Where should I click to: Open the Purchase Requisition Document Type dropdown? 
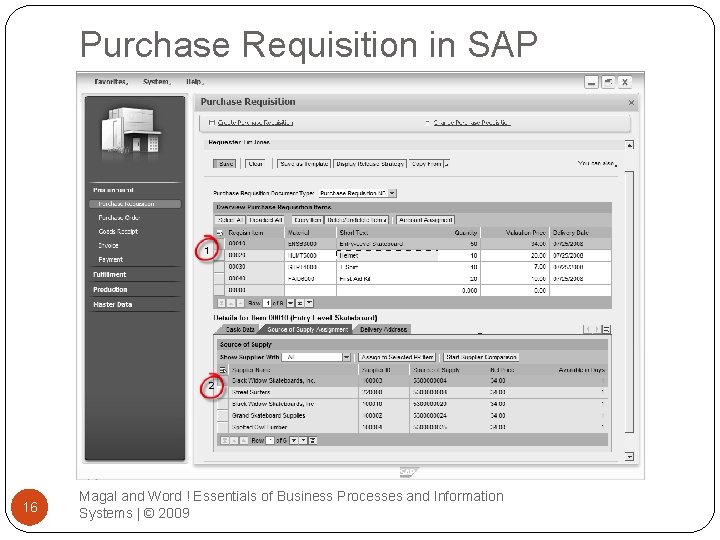pos(358,193)
